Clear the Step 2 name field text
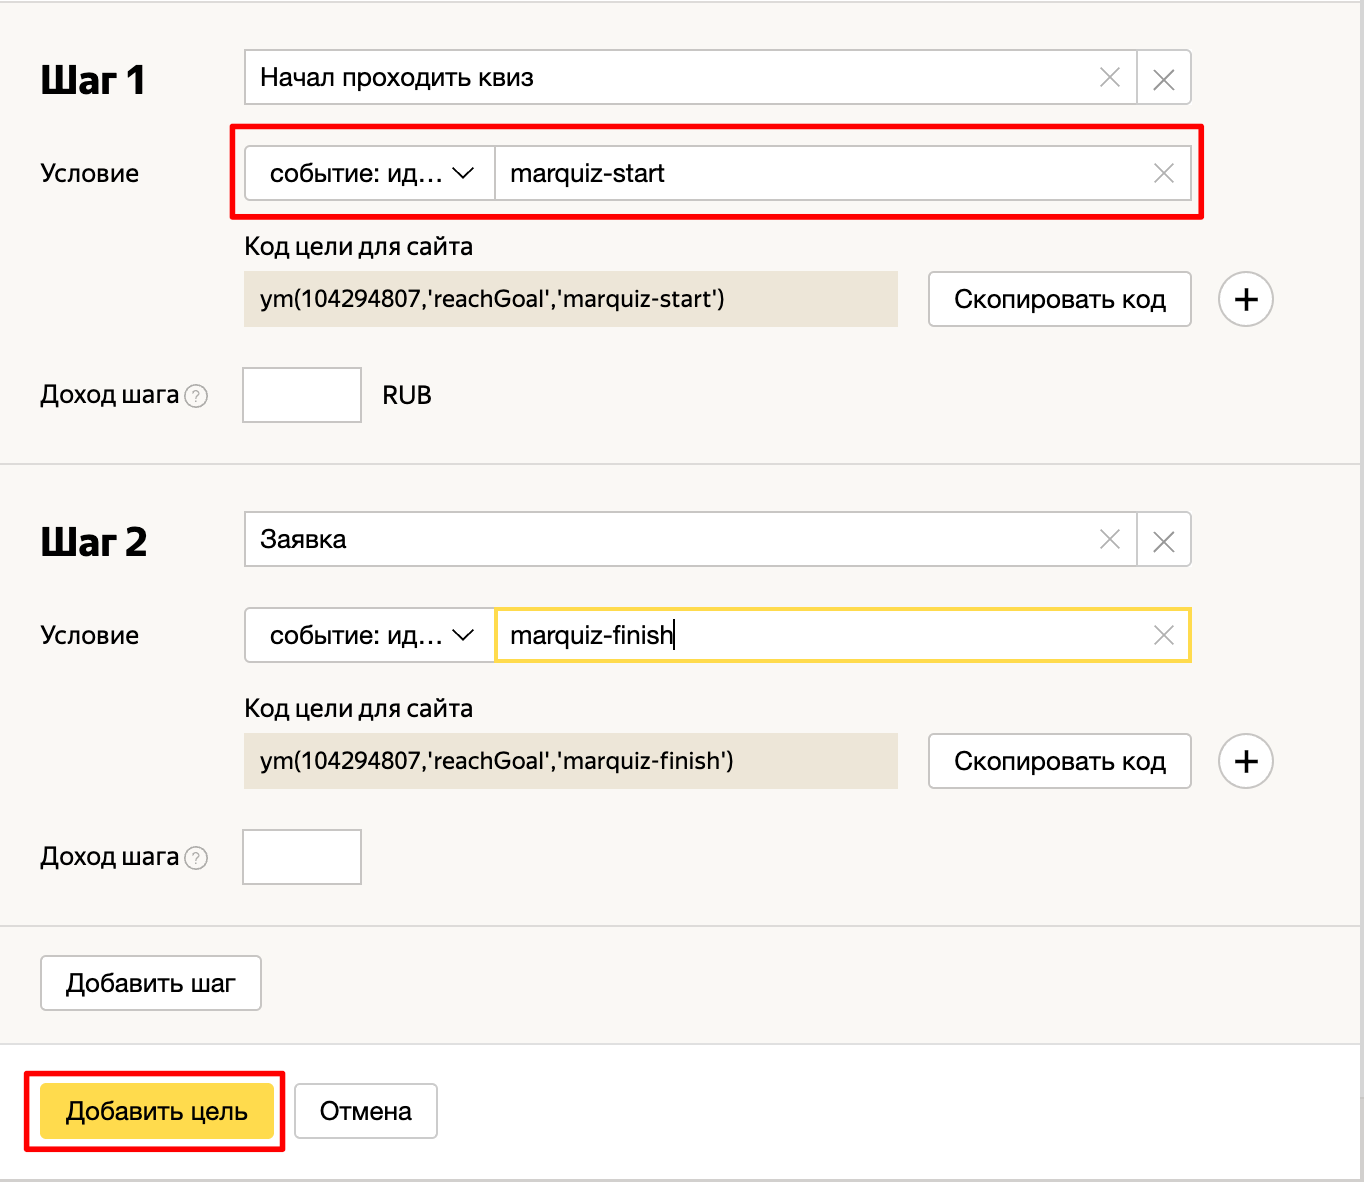1364x1182 pixels. [x=1109, y=540]
